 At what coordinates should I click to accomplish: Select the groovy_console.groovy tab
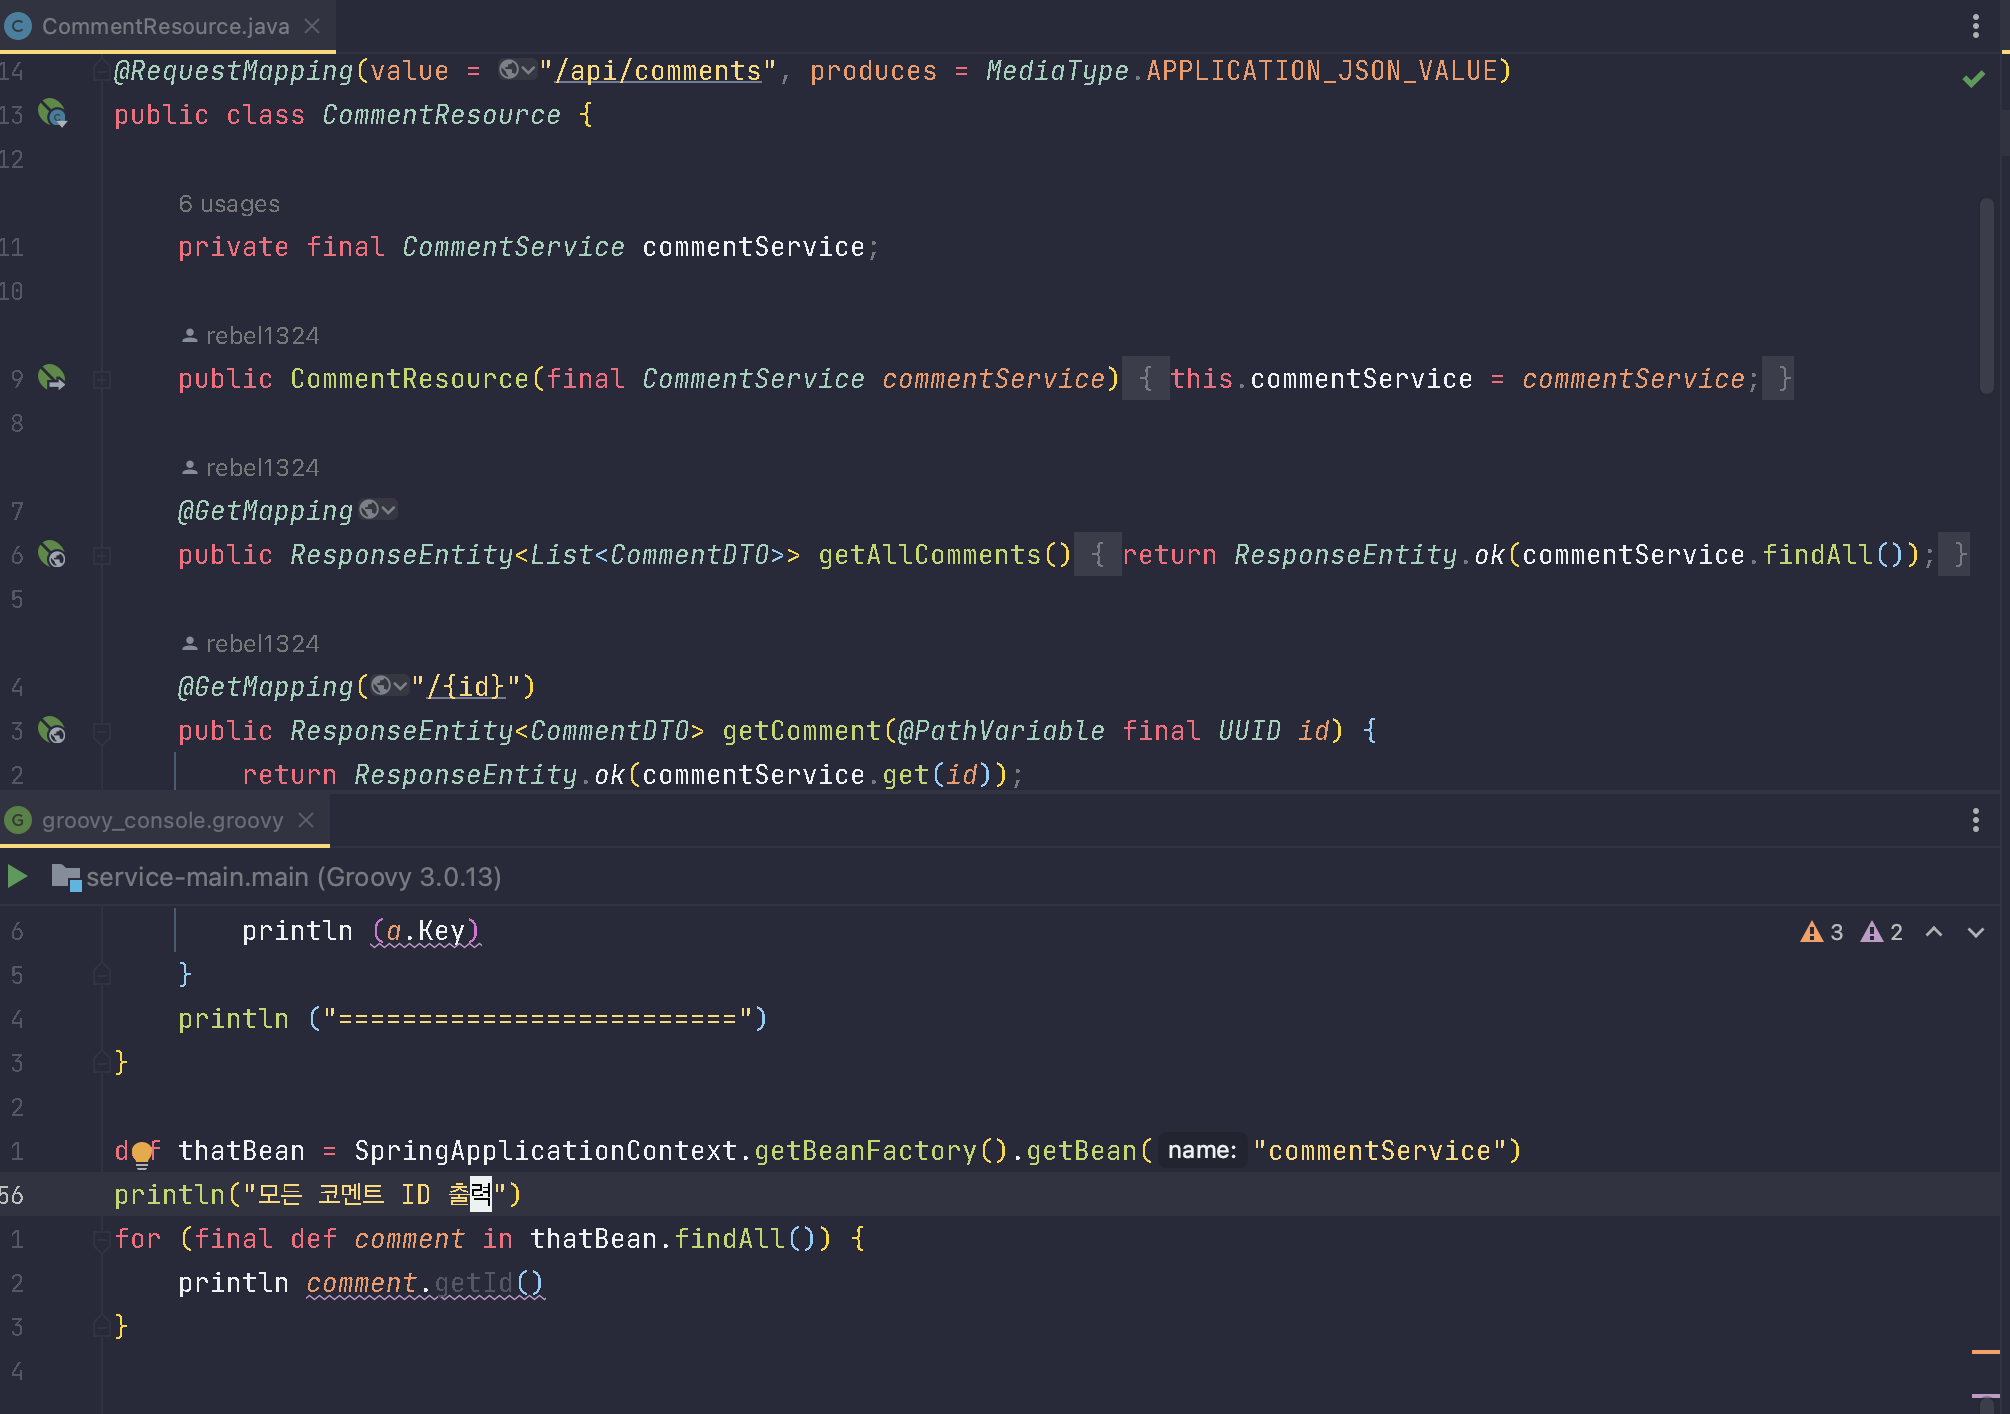[x=163, y=820]
